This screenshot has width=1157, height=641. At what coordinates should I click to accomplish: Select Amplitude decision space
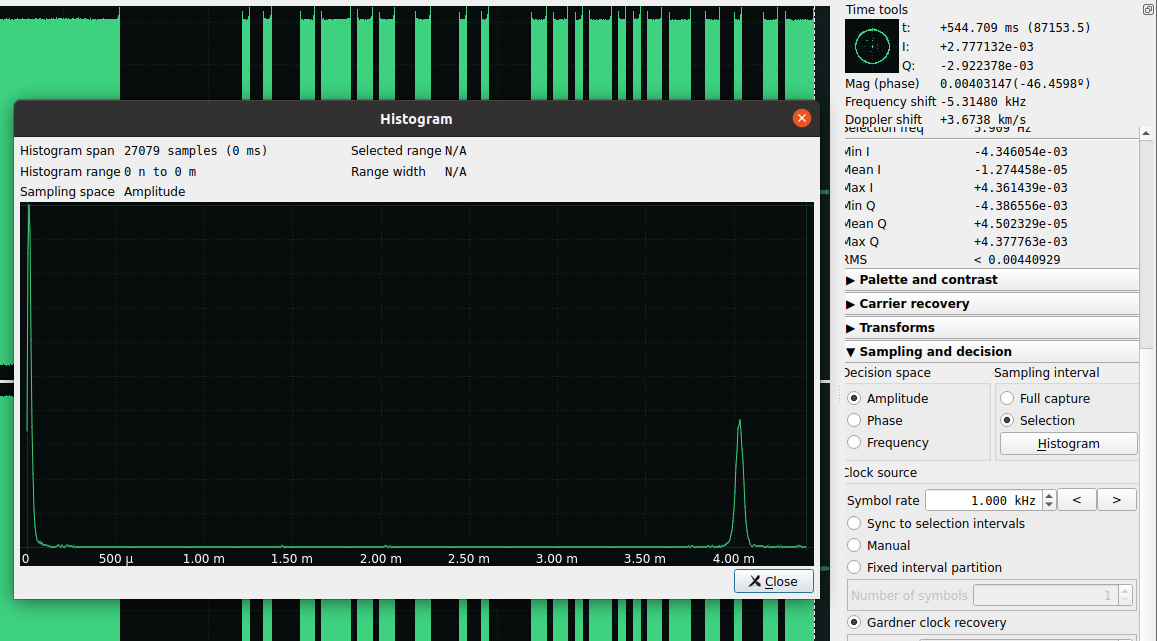click(854, 399)
